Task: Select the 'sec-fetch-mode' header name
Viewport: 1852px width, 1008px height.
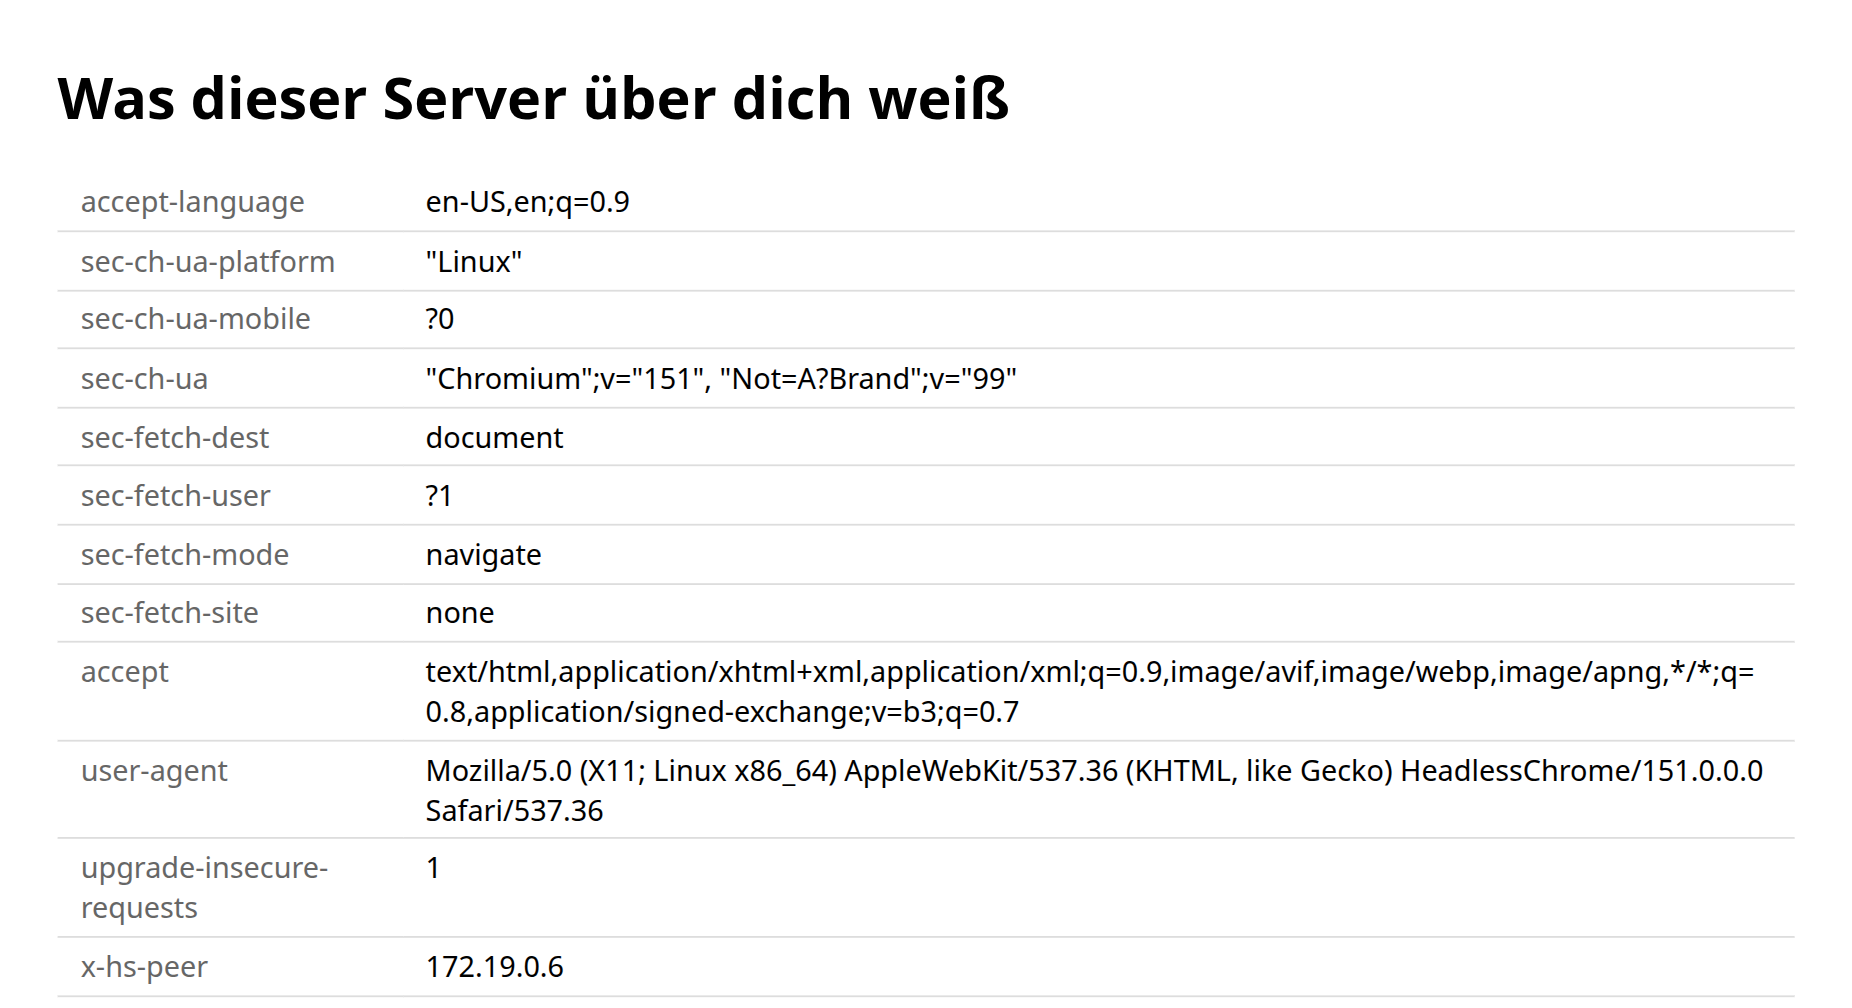Action: coord(185,555)
